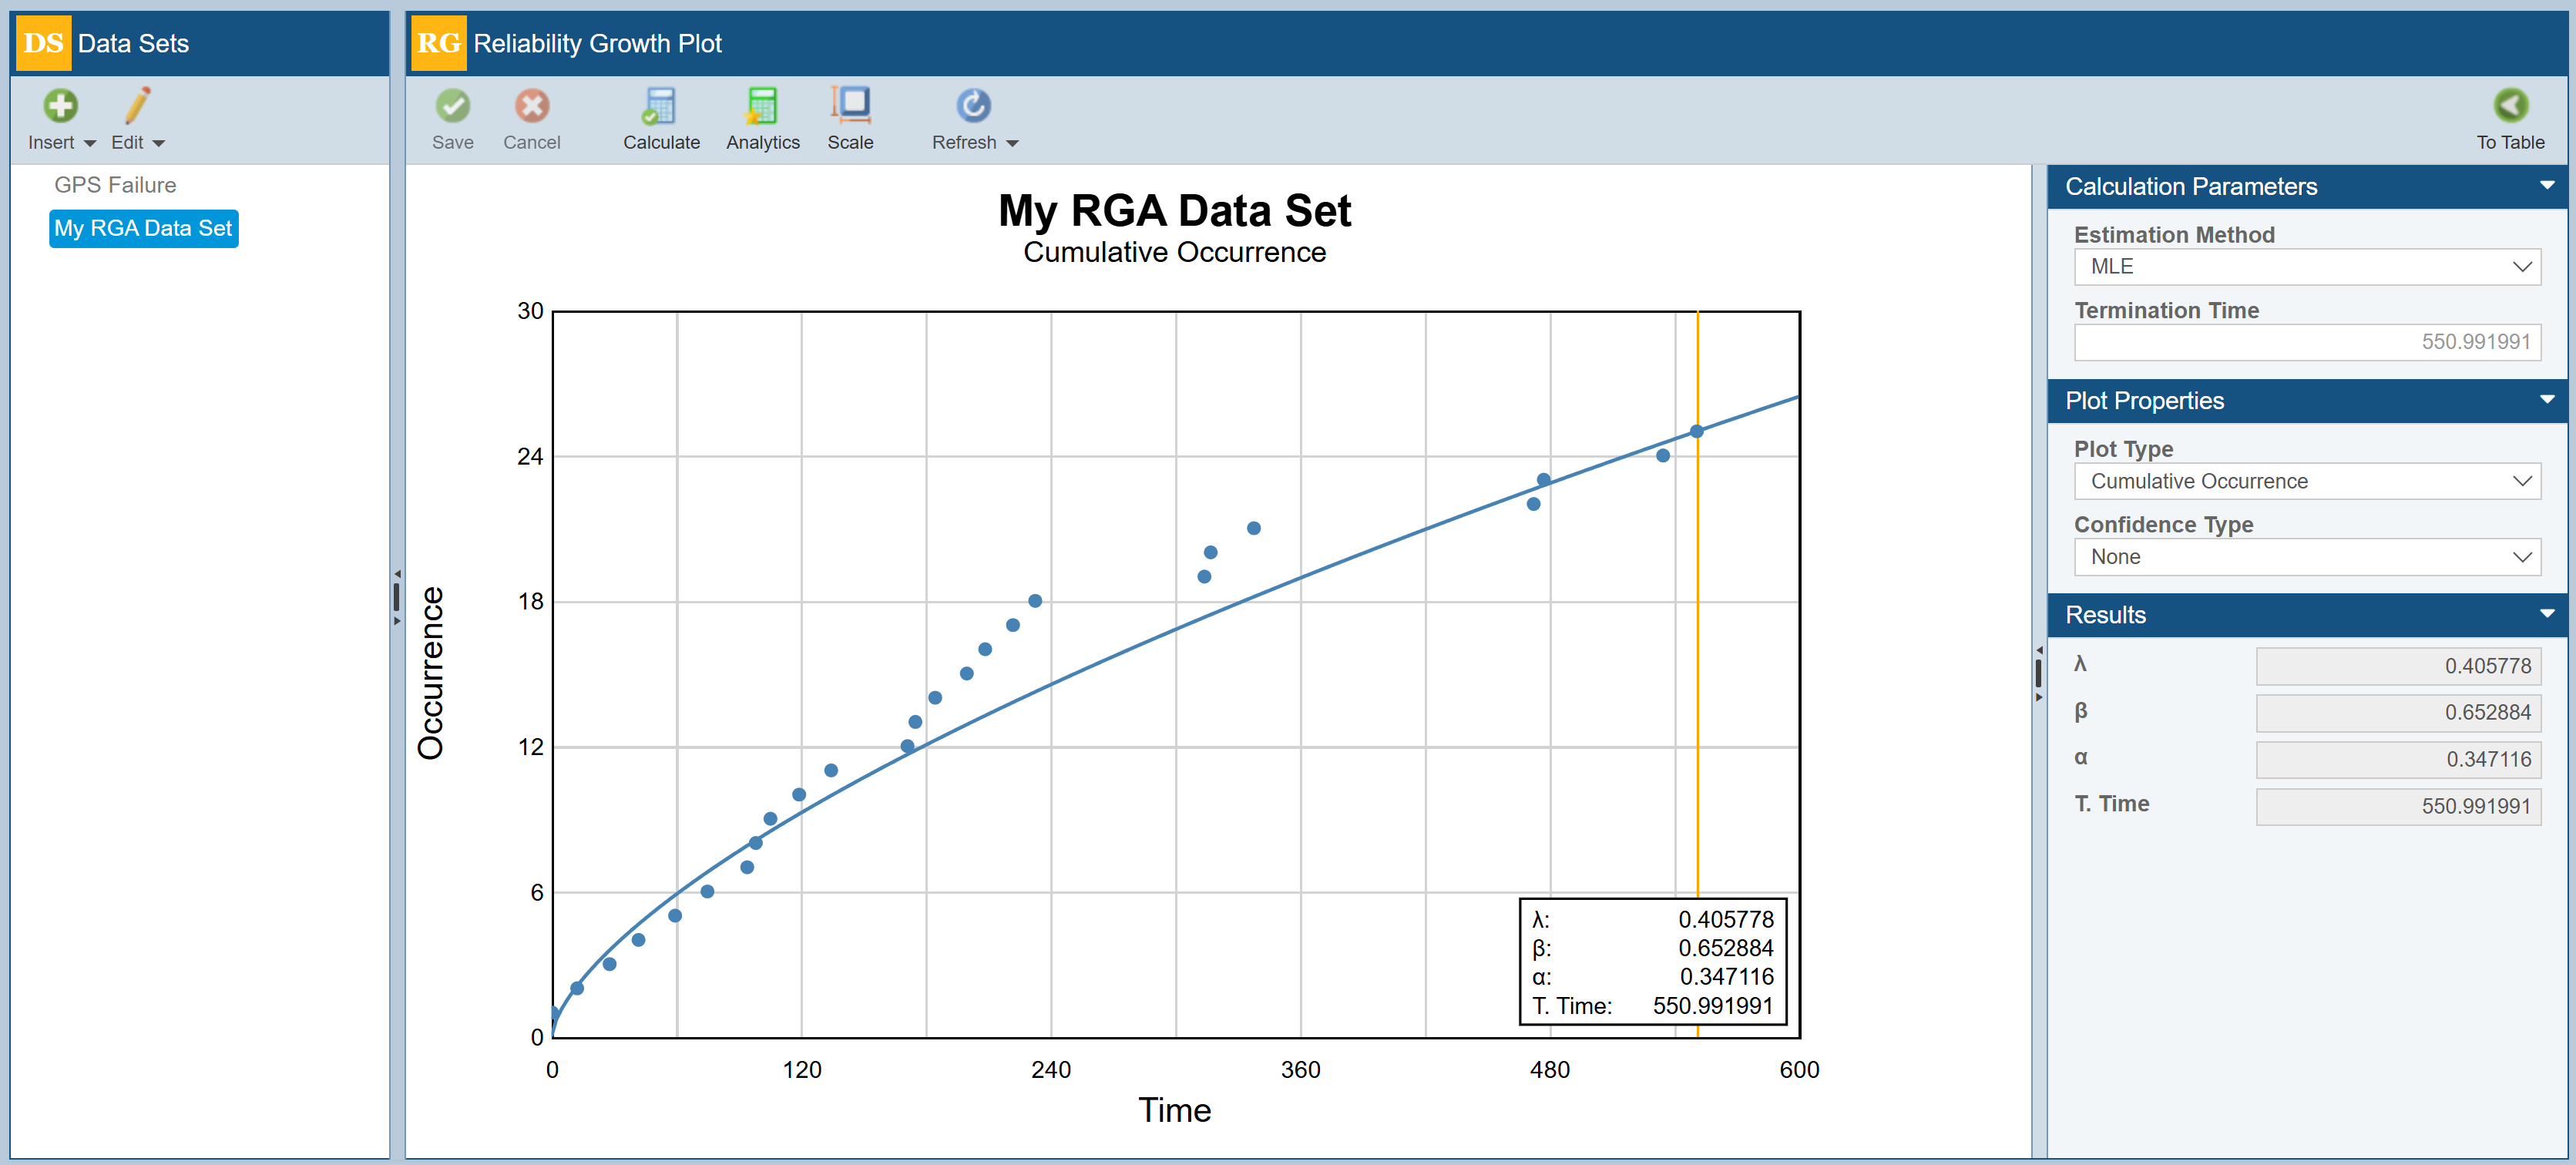Viewport: 2576px width, 1165px height.
Task: Collapse the Results section
Action: click(2546, 614)
